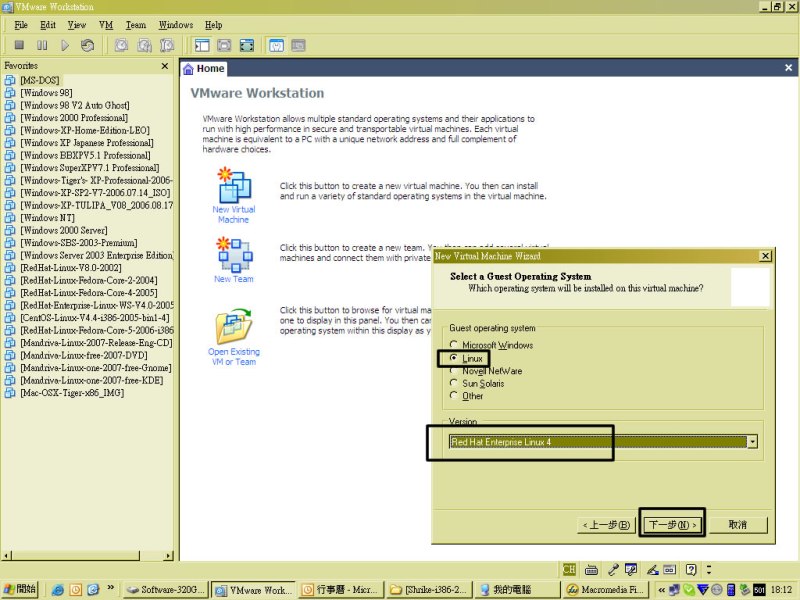Click the 上一步(B) back button
The width and height of the screenshot is (800, 600).
(x=607, y=524)
